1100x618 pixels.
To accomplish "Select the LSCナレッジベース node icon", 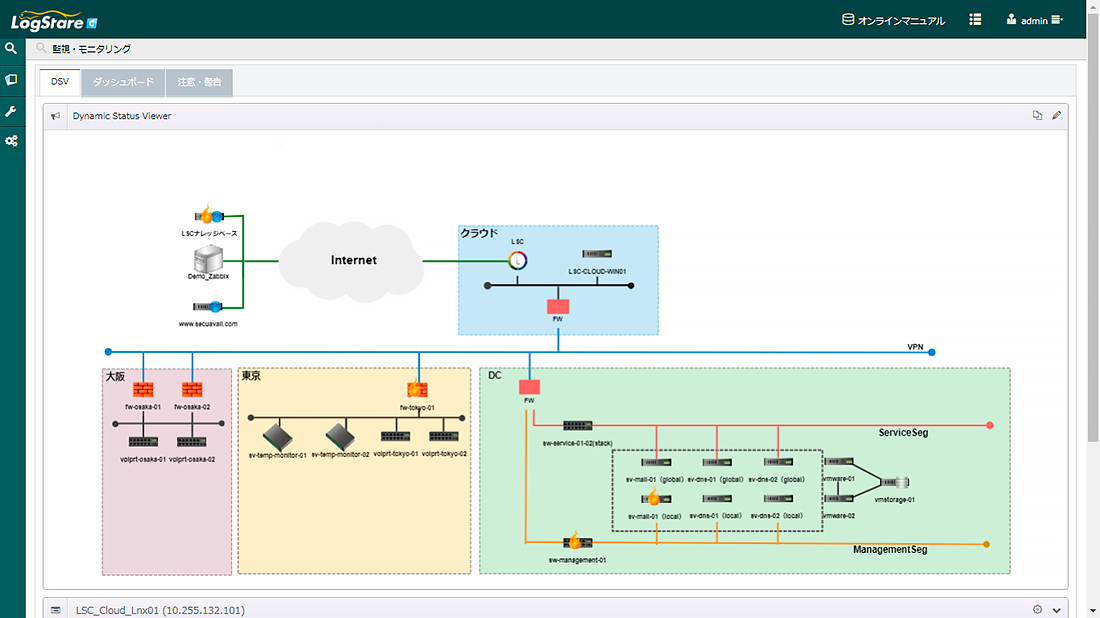I will click(208, 215).
